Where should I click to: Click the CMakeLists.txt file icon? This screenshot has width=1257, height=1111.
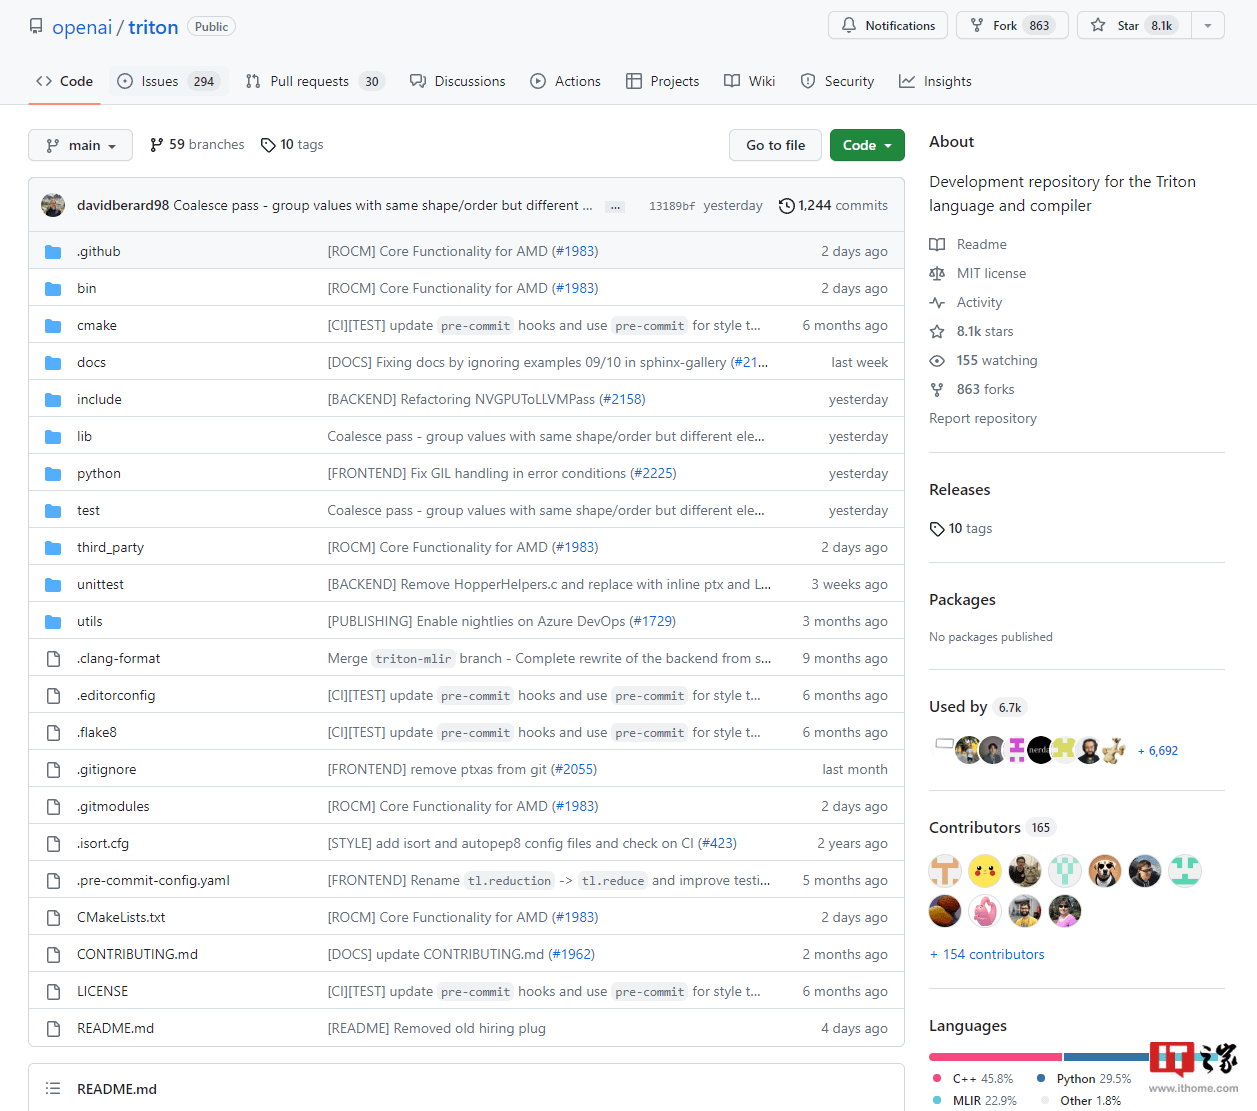point(53,917)
